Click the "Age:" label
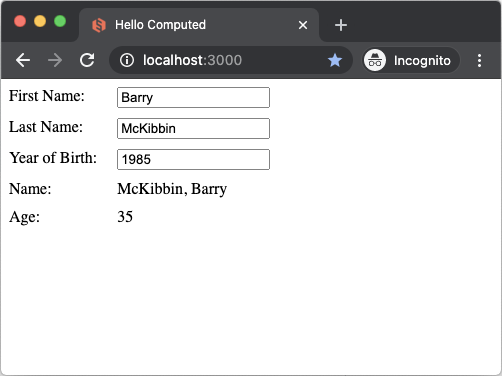The width and height of the screenshot is (502, 376). pyautogui.click(x=24, y=217)
